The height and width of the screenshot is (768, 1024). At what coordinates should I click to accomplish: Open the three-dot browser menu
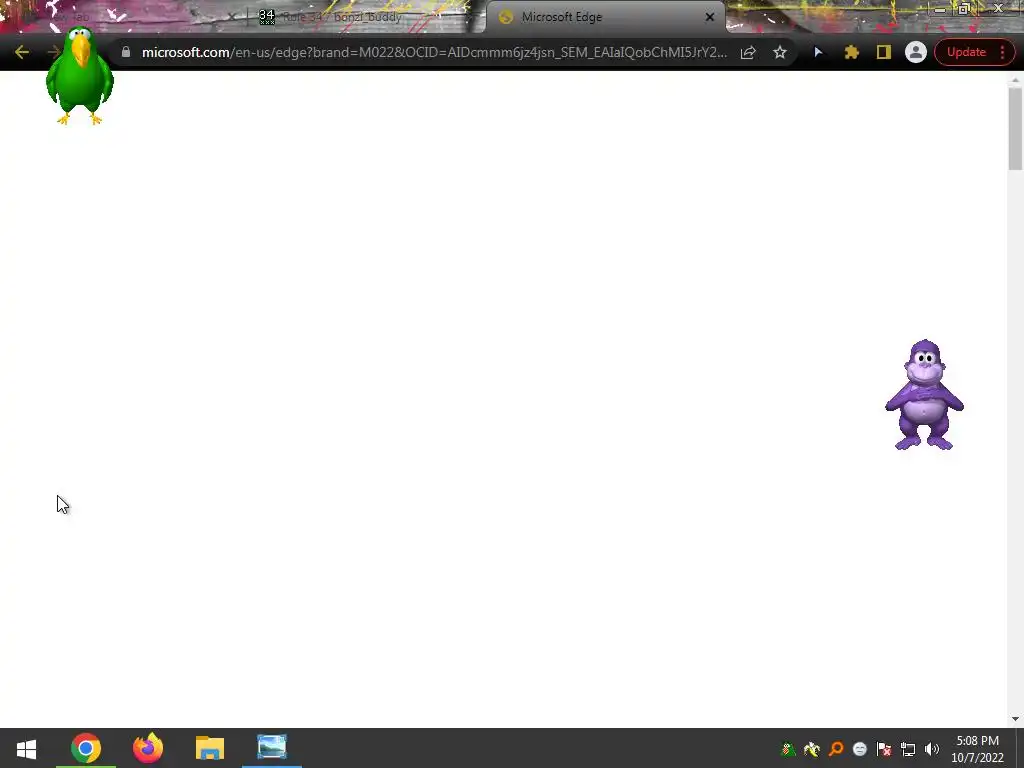tap(1002, 52)
